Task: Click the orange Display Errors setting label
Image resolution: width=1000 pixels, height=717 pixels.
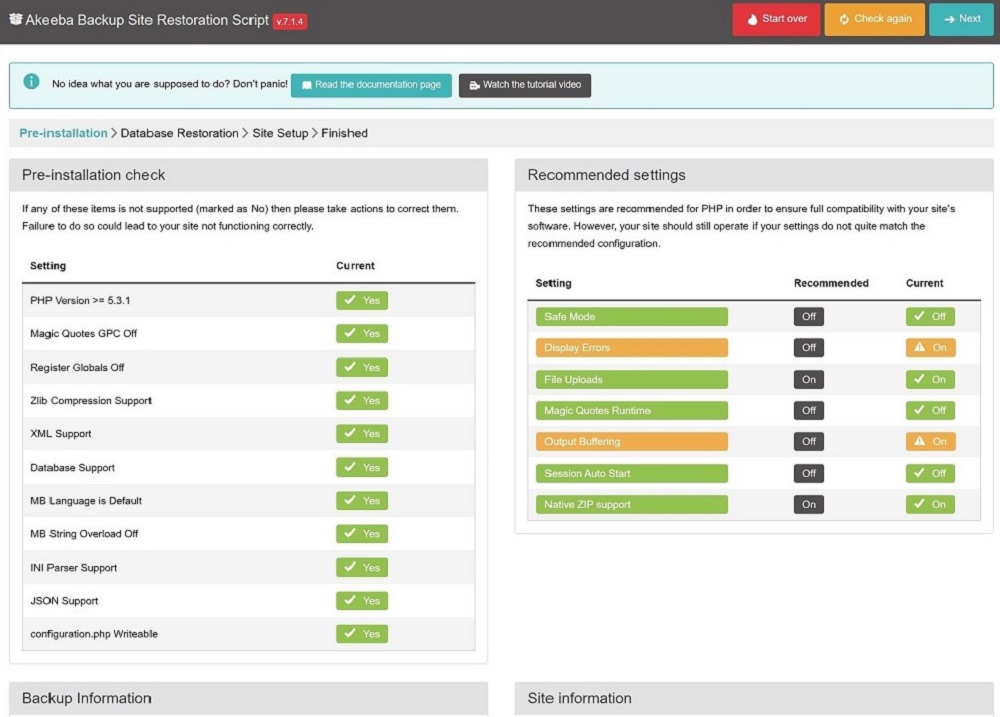Action: coord(631,348)
